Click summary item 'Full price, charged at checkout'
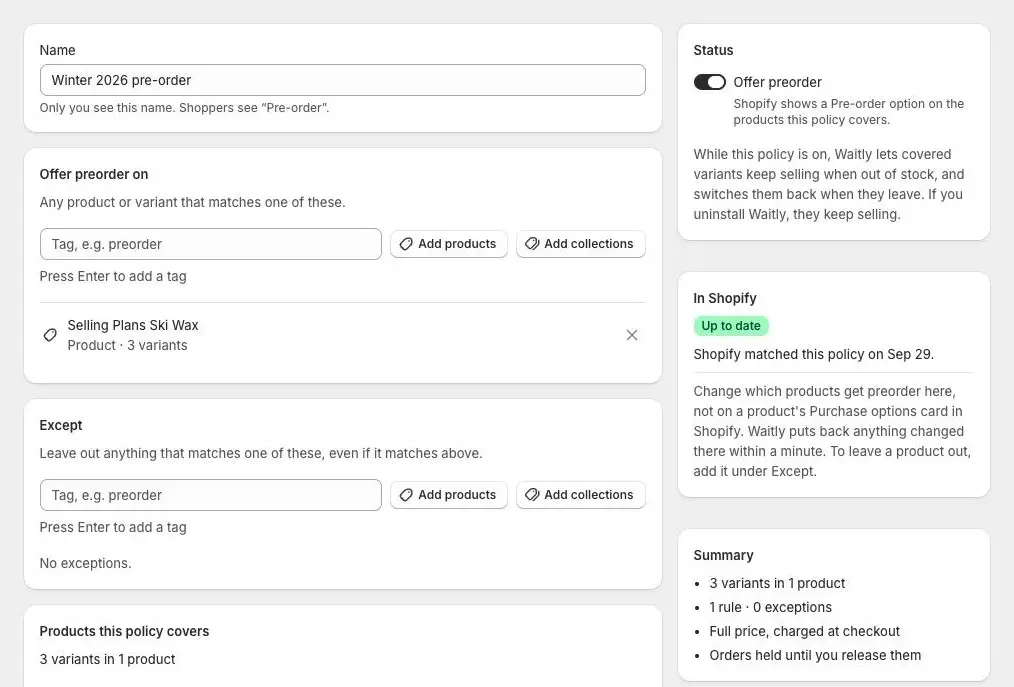The width and height of the screenshot is (1014, 687). (804, 631)
